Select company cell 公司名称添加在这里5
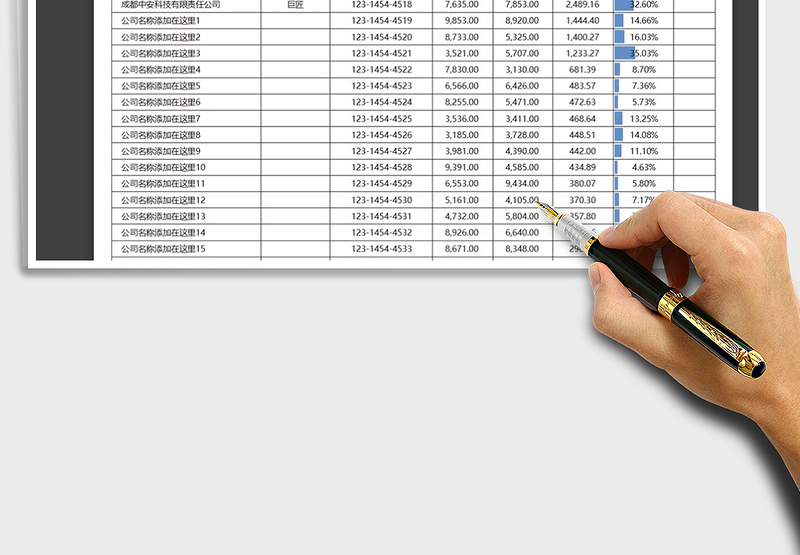Viewport: 800px width, 555px height. (x=186, y=86)
